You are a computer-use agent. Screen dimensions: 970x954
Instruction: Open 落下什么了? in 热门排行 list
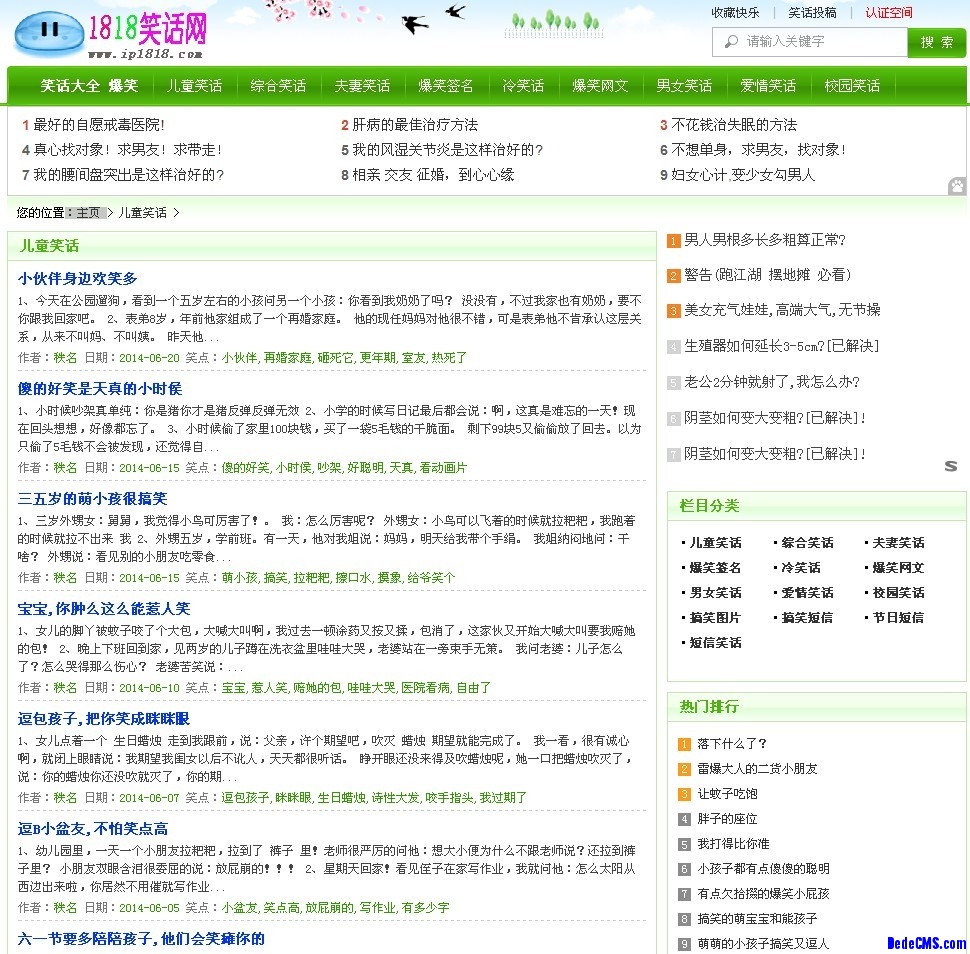click(732, 743)
